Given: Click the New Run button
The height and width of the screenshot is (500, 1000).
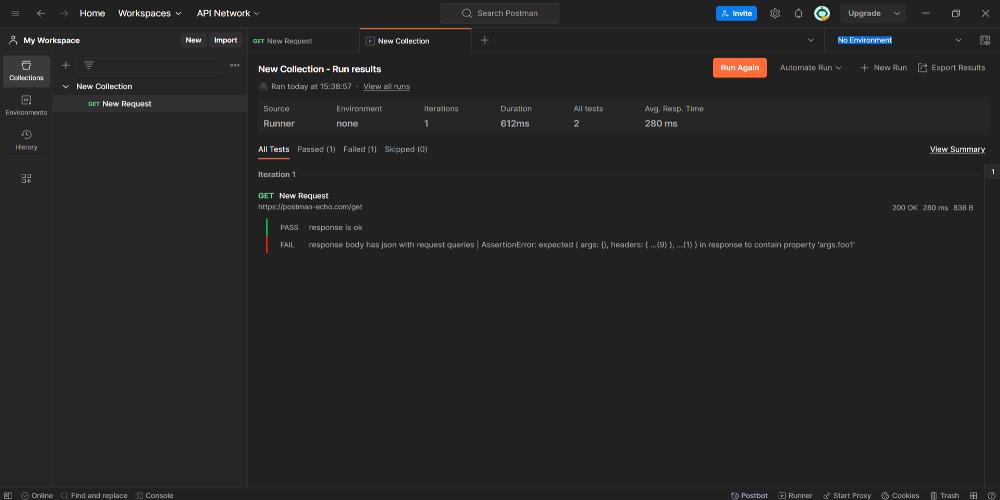Looking at the screenshot, I should pyautogui.click(x=883, y=68).
